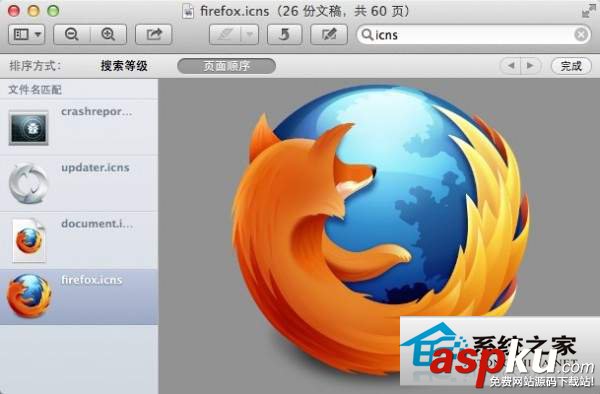Click the firefox.icns sidebar label

click(x=91, y=280)
